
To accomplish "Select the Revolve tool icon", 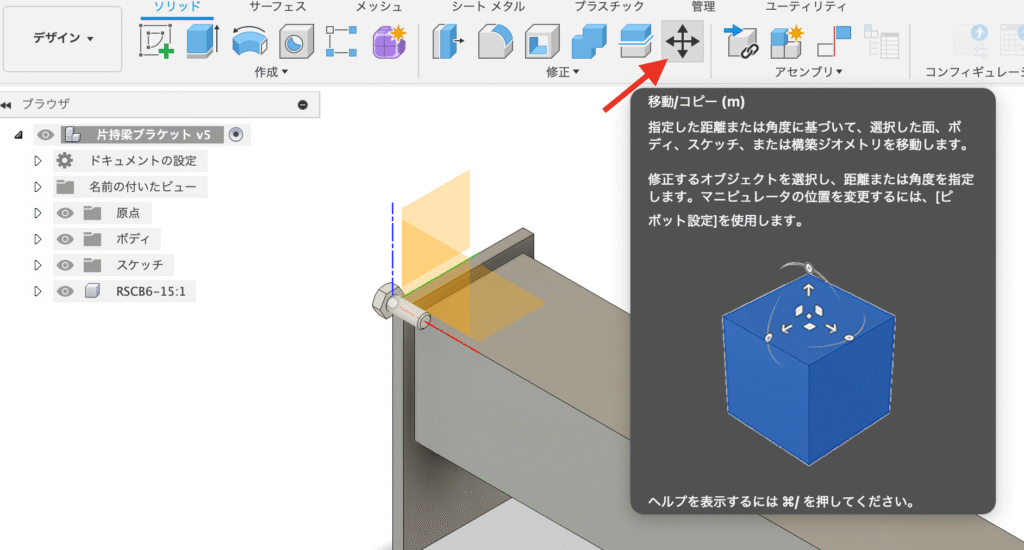I will 249,41.
